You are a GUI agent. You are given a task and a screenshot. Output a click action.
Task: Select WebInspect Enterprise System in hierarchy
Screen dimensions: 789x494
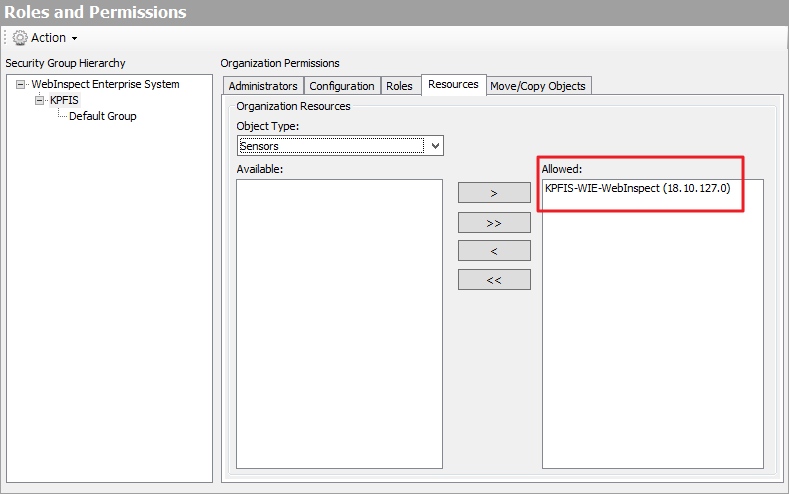tap(105, 85)
